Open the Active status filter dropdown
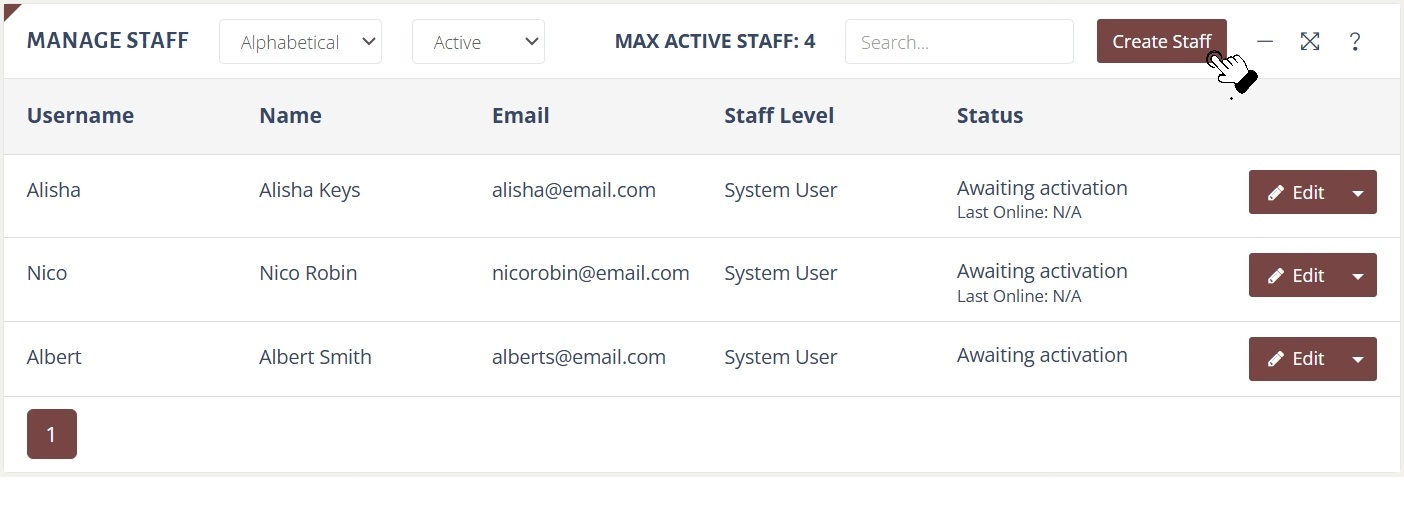This screenshot has height=512, width=1404. click(478, 42)
